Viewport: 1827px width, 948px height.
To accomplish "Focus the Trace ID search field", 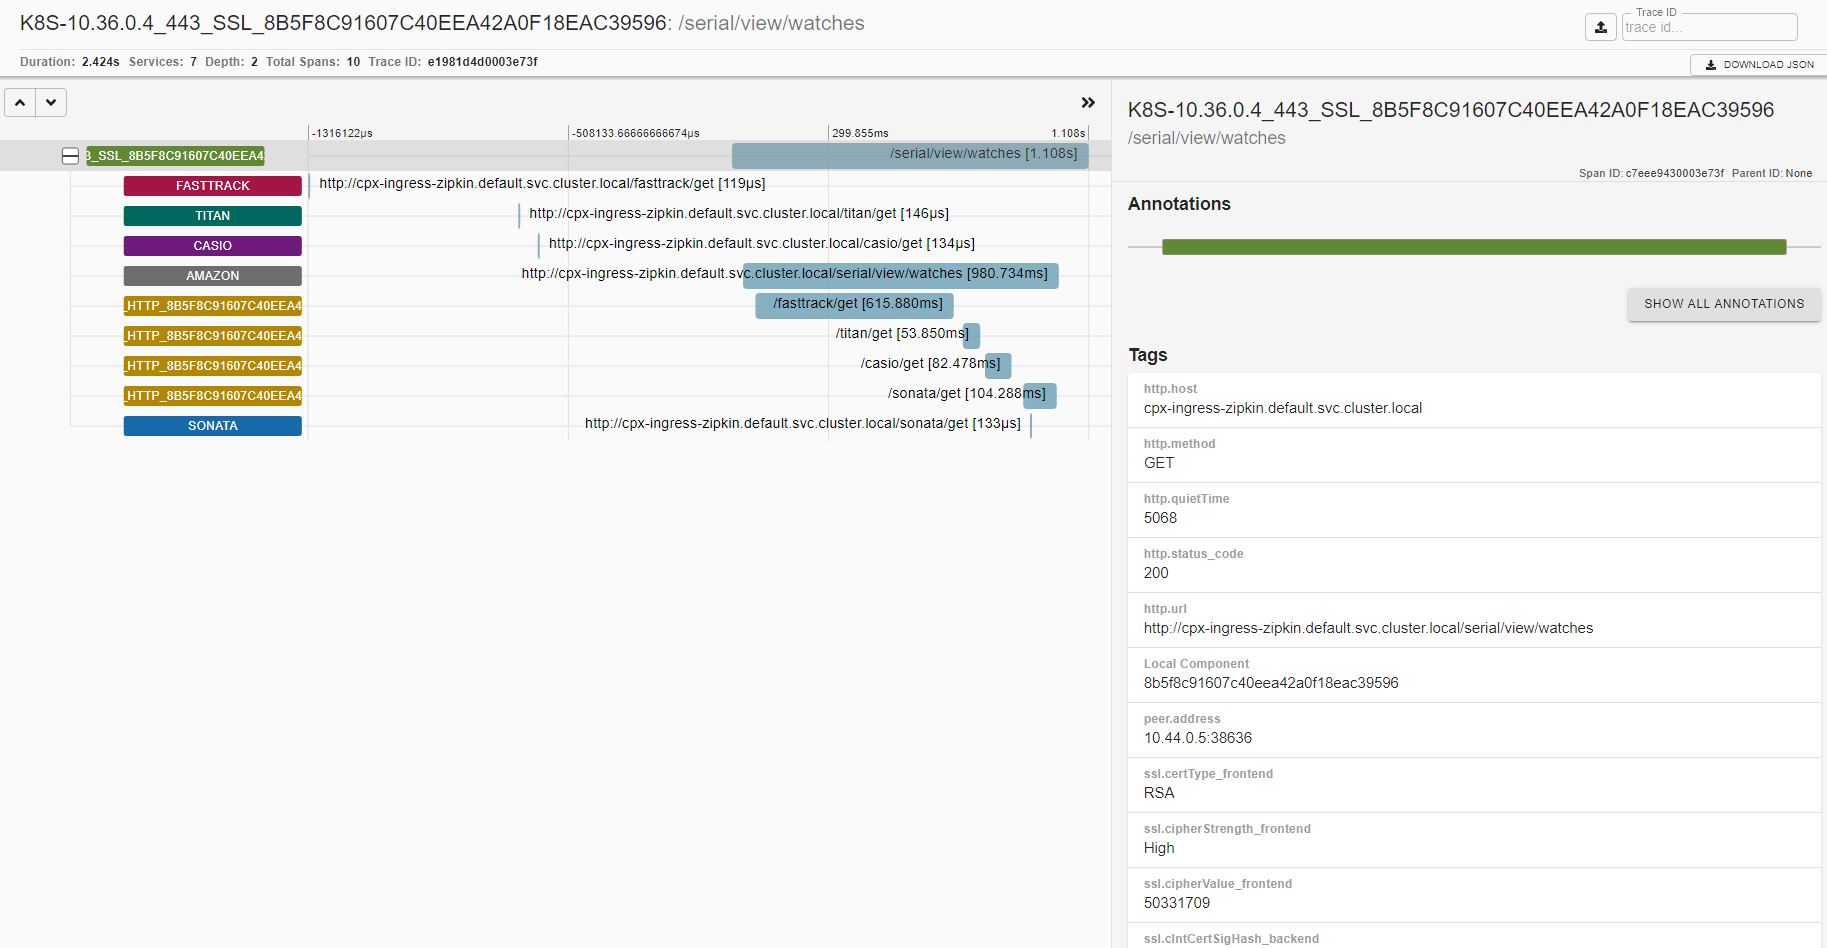I will 1709,27.
